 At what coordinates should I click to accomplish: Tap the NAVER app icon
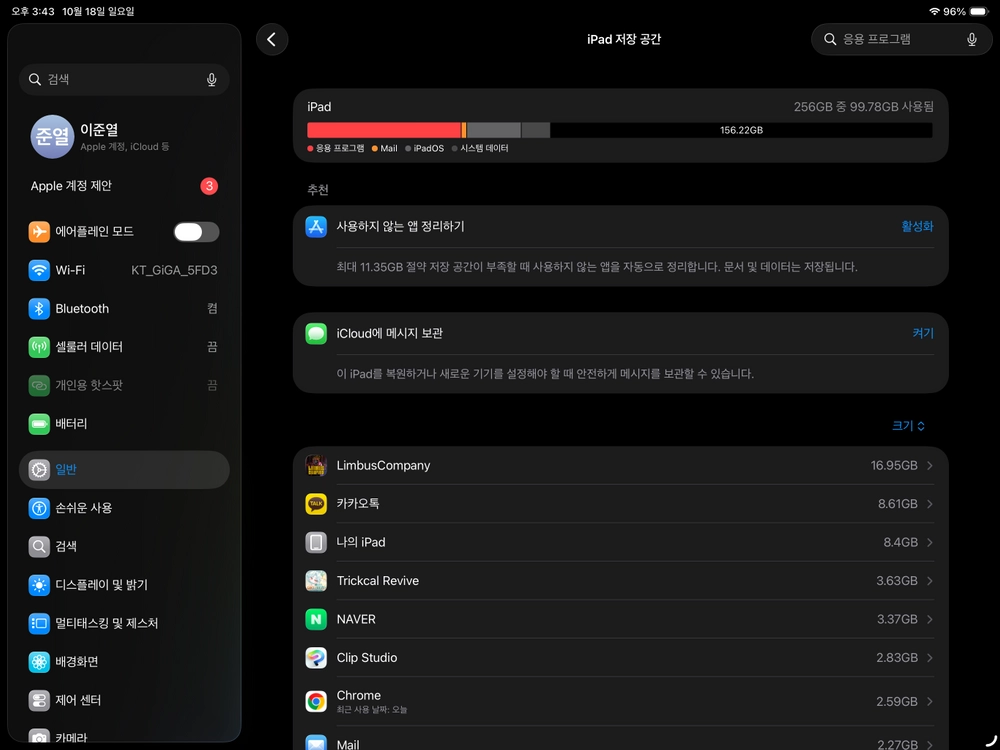point(316,619)
